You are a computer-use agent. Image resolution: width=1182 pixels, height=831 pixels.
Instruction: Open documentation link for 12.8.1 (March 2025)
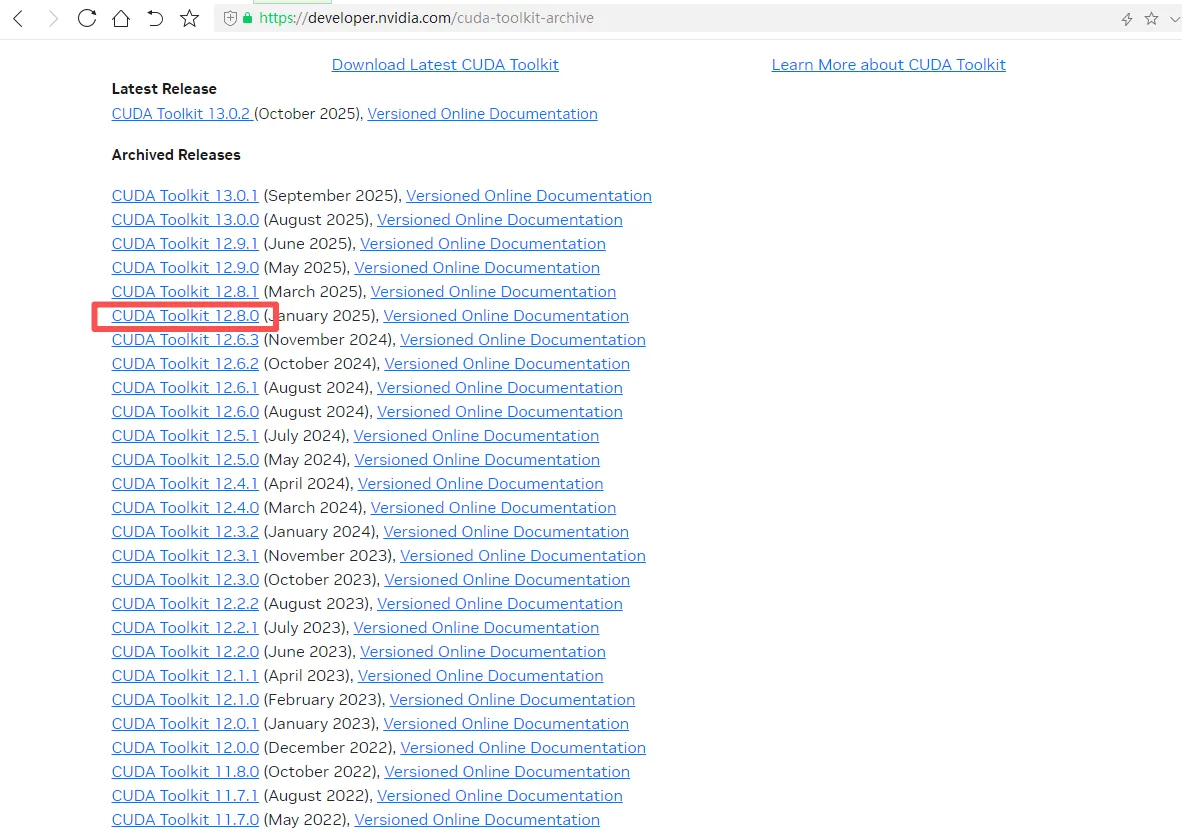[x=493, y=292]
